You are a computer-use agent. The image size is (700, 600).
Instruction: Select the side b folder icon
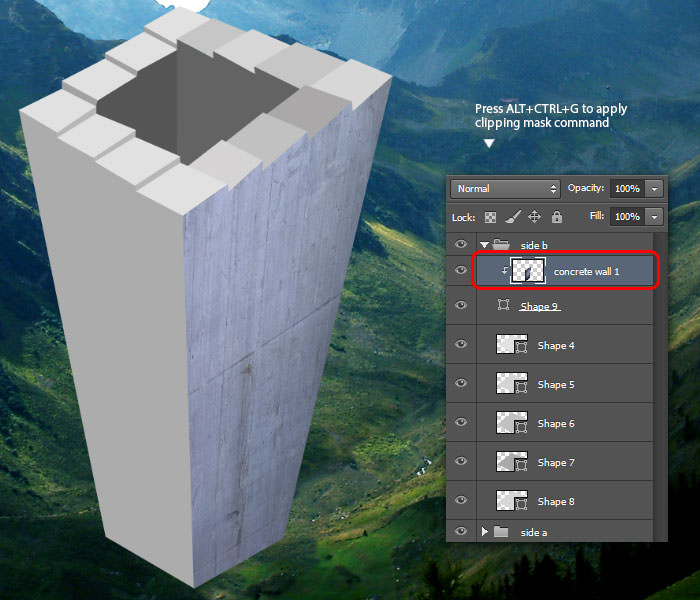pos(501,244)
